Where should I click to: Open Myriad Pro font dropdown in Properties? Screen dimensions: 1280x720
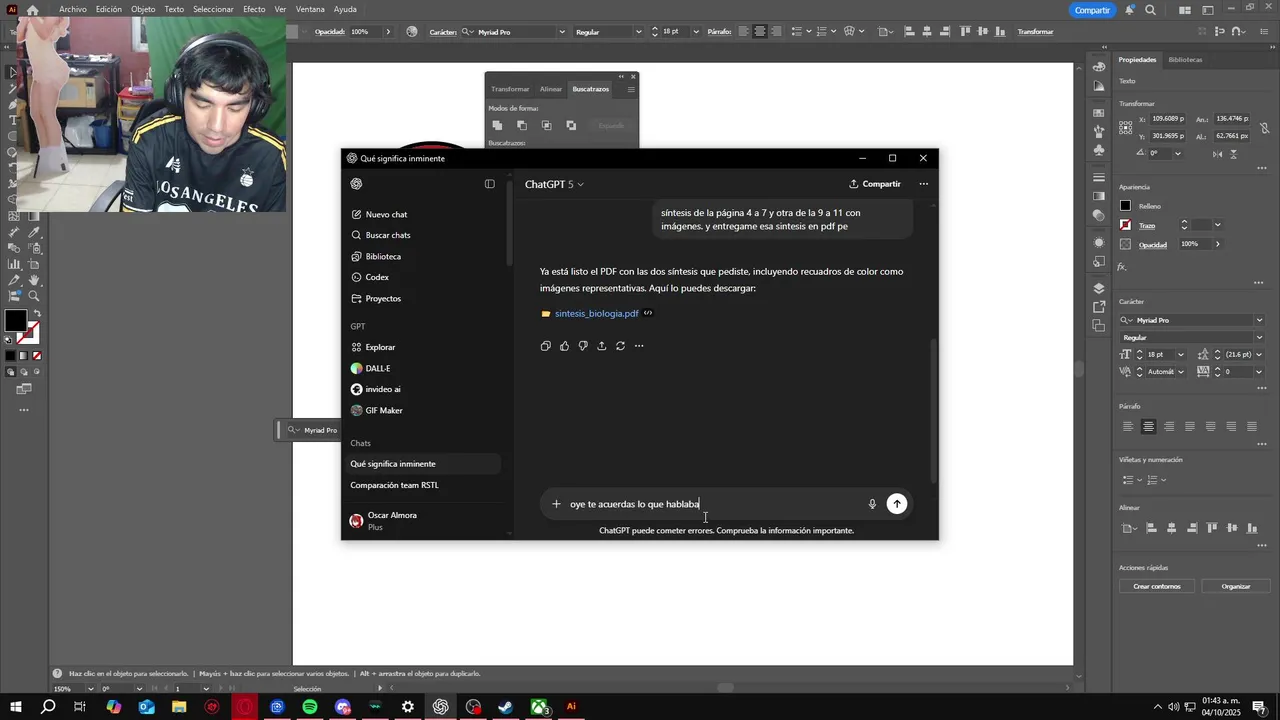pyautogui.click(x=1259, y=320)
